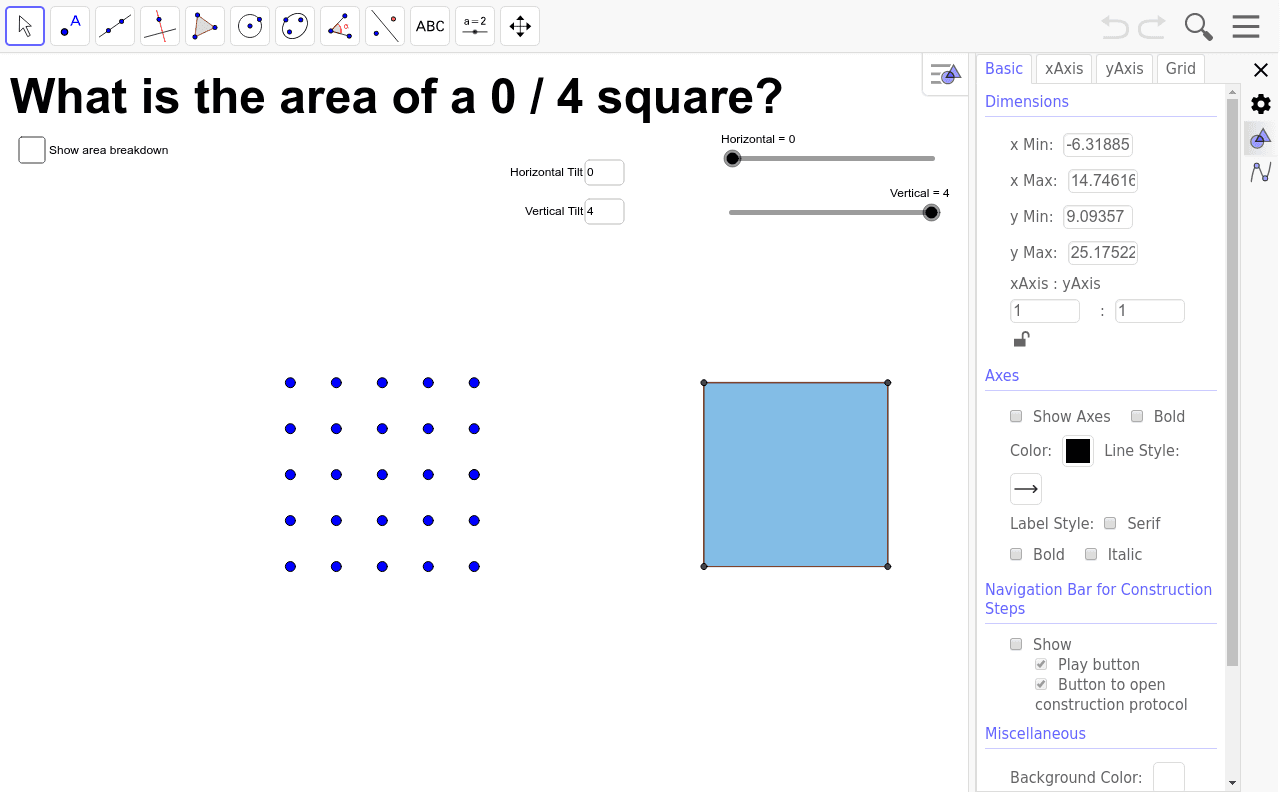Toggle the Serif label style checkbox
This screenshot has width=1280, height=794.
coord(1110,523)
